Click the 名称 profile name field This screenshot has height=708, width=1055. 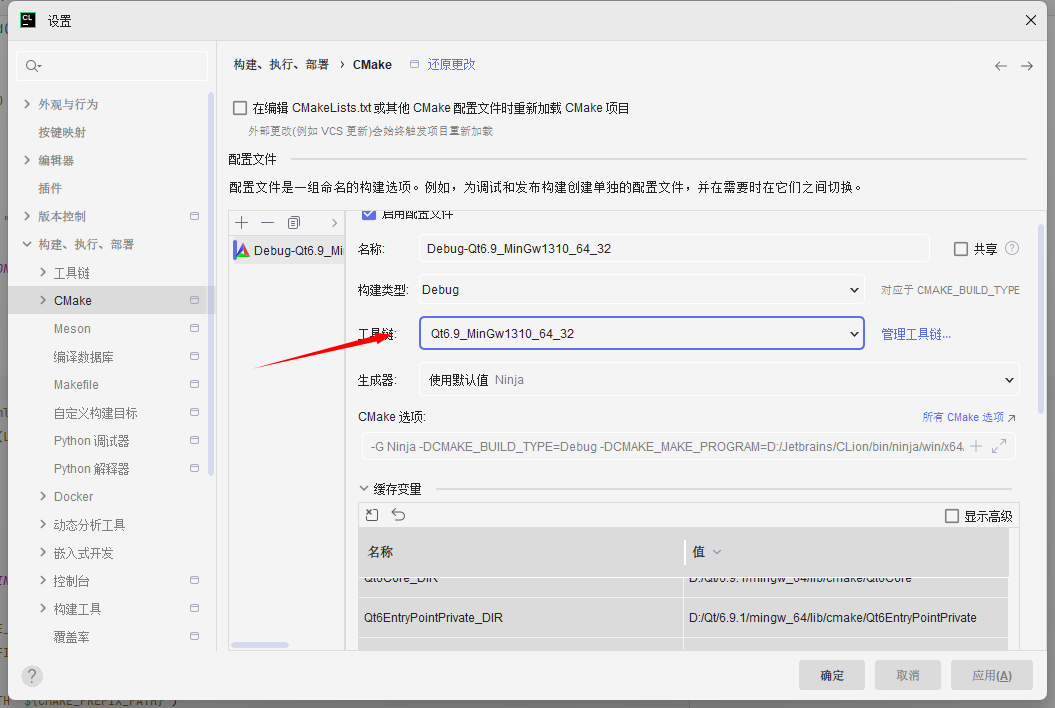(674, 248)
